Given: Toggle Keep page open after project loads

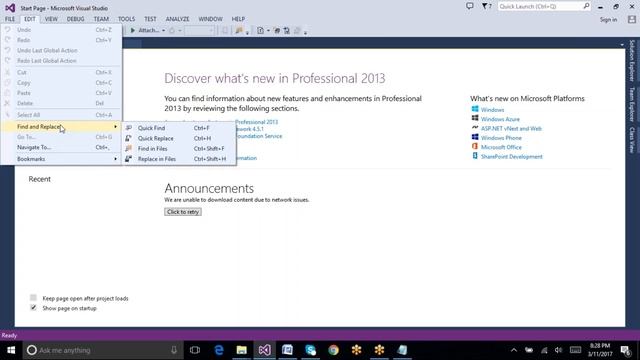Looking at the screenshot, I should pyautogui.click(x=33, y=298).
